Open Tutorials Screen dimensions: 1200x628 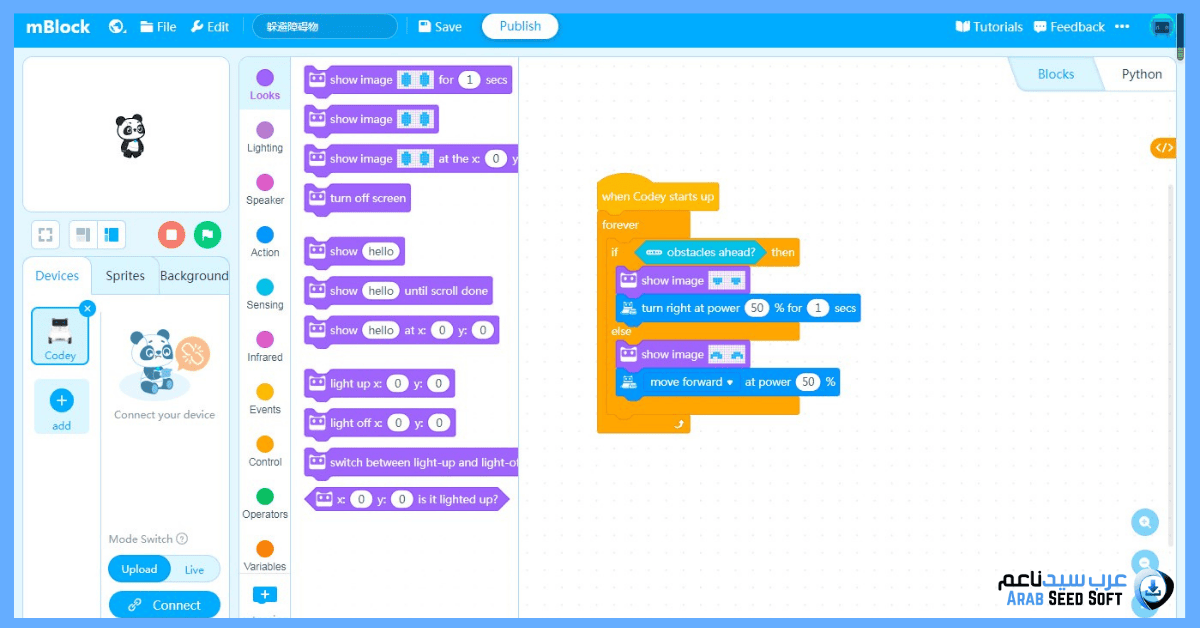[x=989, y=27]
